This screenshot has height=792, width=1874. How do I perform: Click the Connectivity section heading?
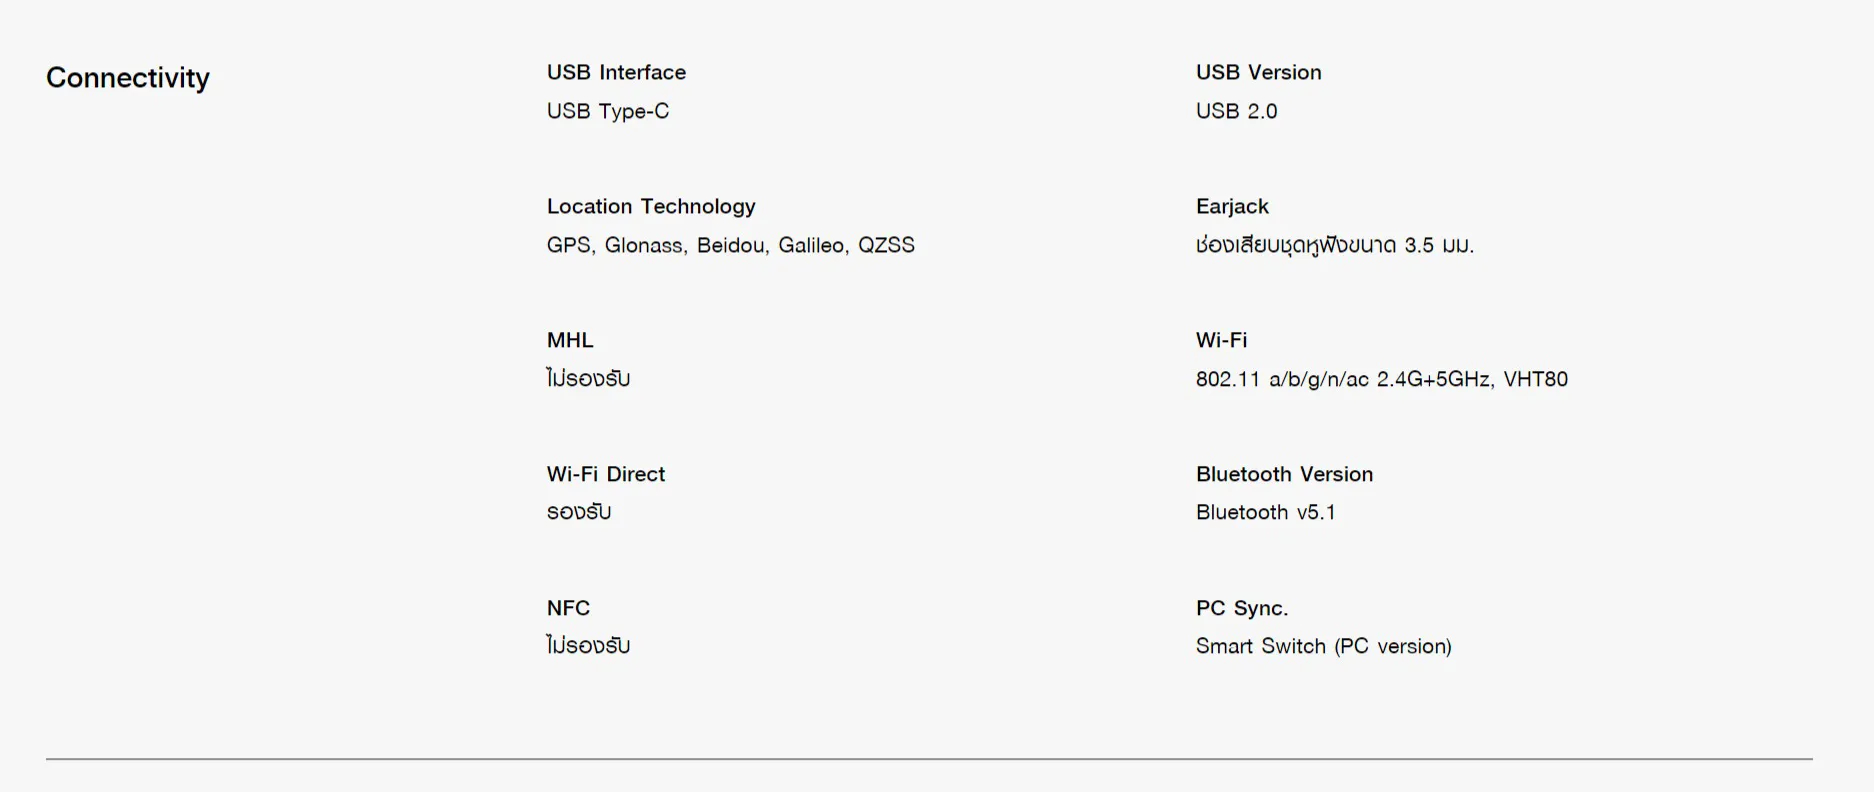click(x=128, y=78)
